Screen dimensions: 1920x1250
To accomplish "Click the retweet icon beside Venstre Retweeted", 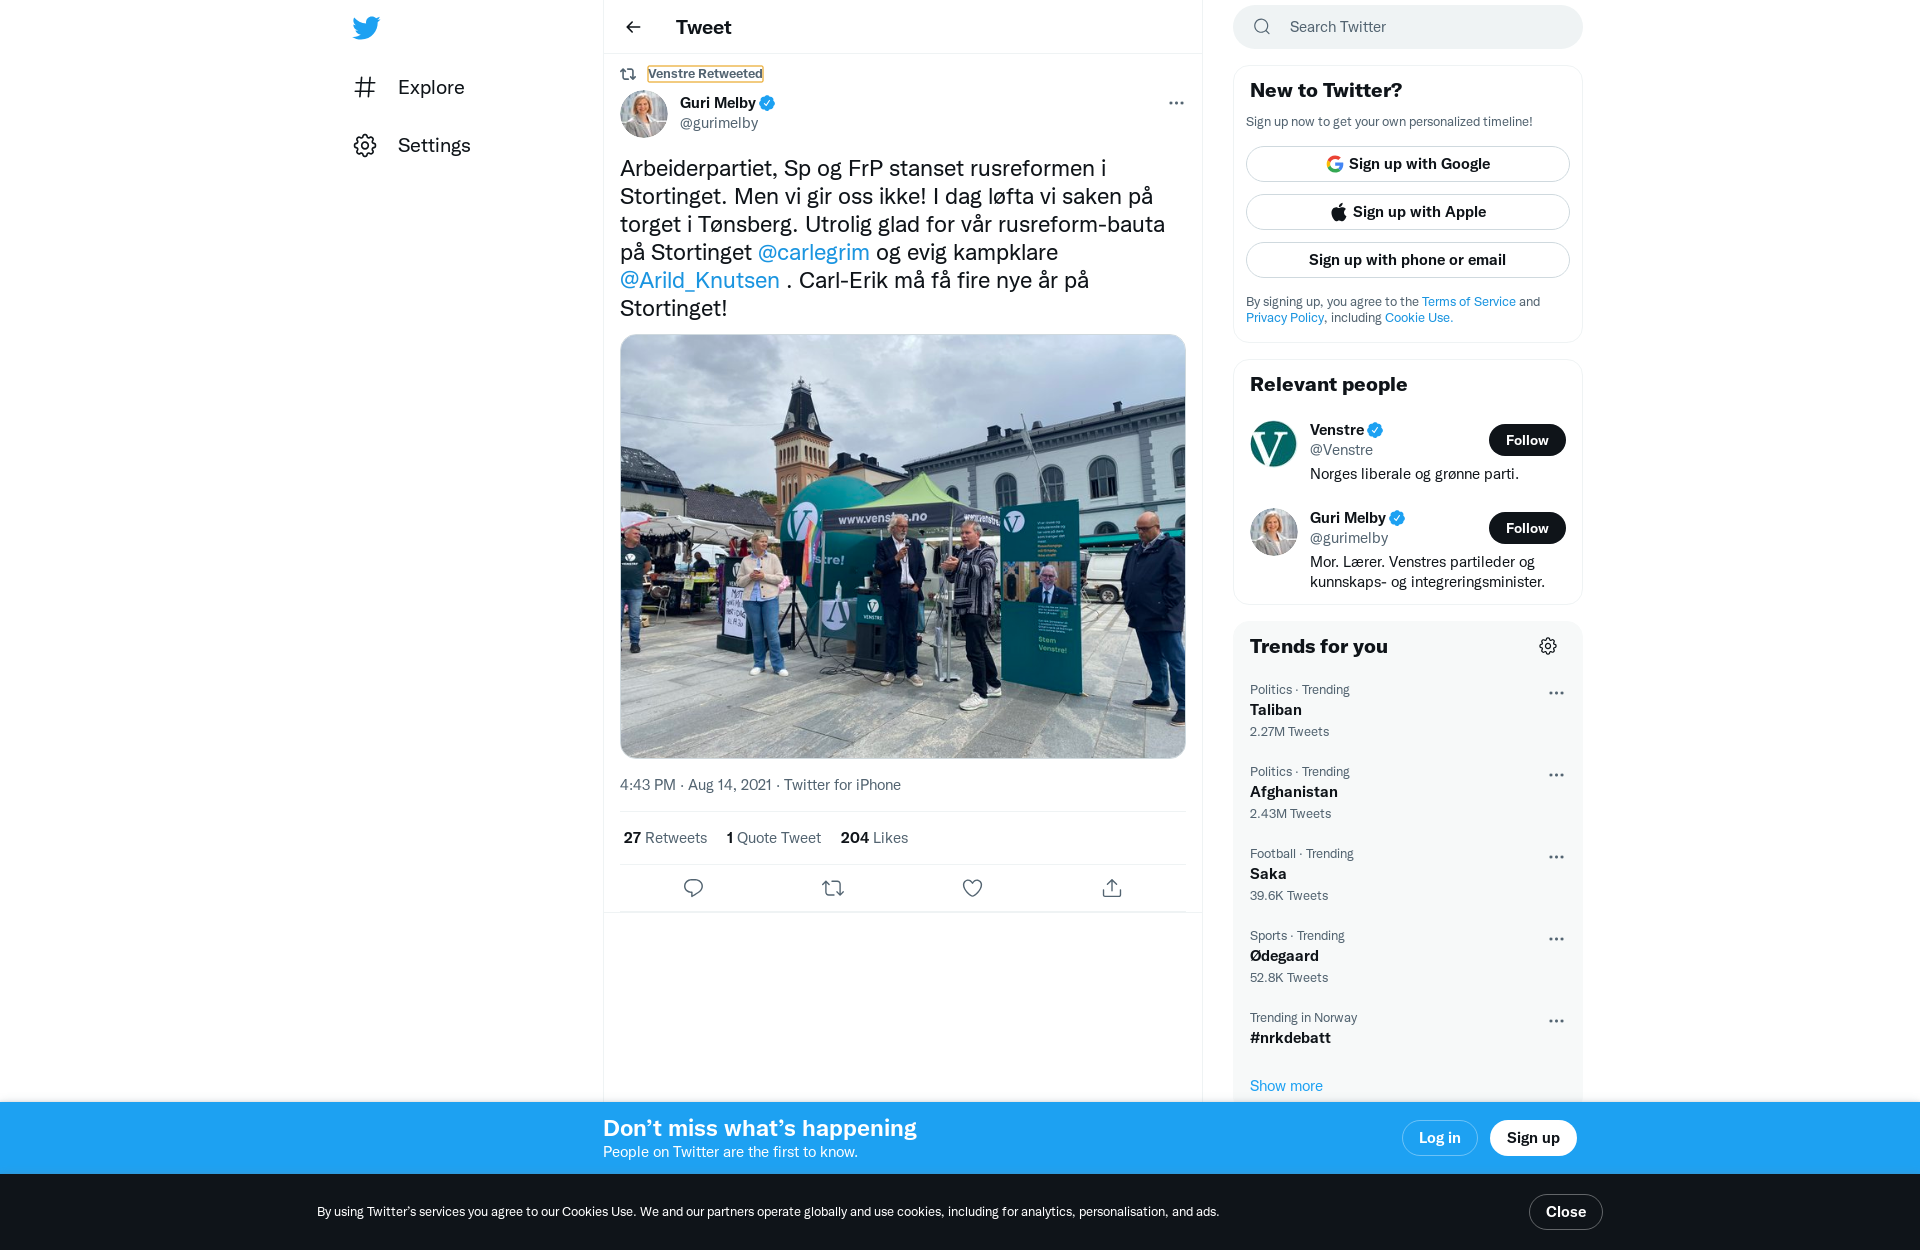I will (628, 74).
